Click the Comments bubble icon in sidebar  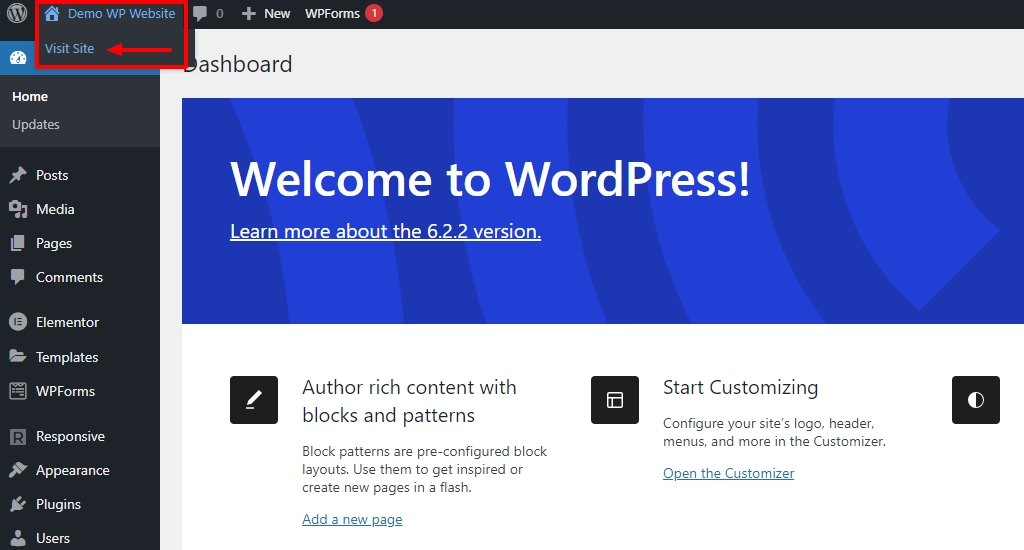pyautogui.click(x=18, y=277)
